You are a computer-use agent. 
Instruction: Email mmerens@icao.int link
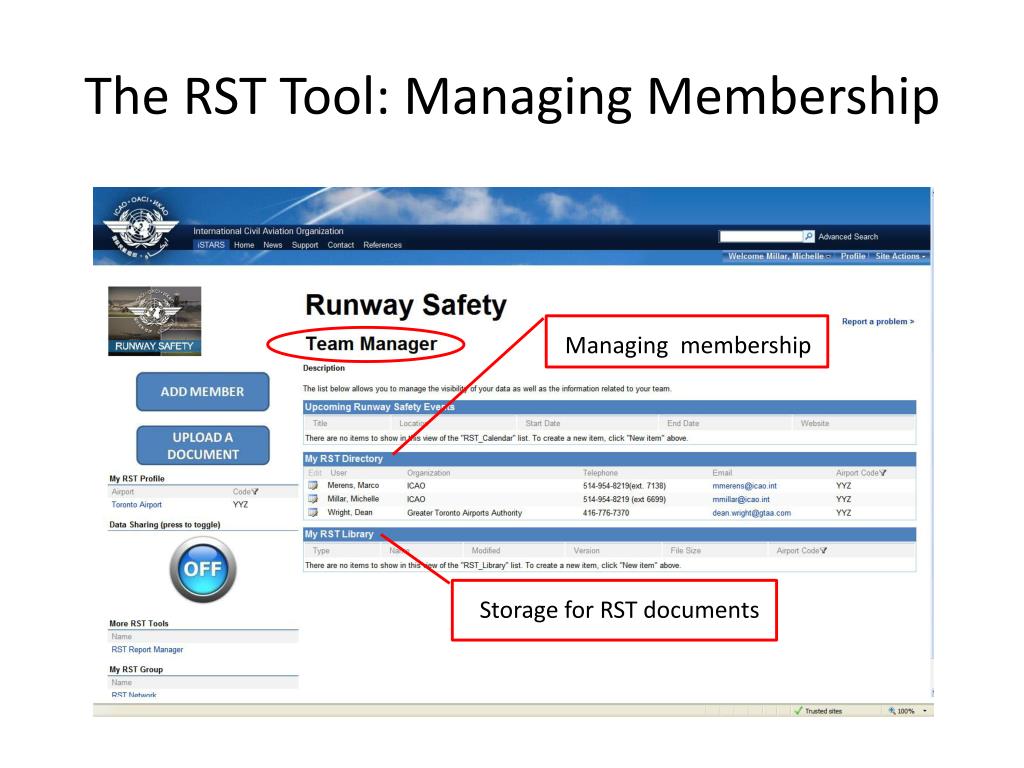[744, 486]
